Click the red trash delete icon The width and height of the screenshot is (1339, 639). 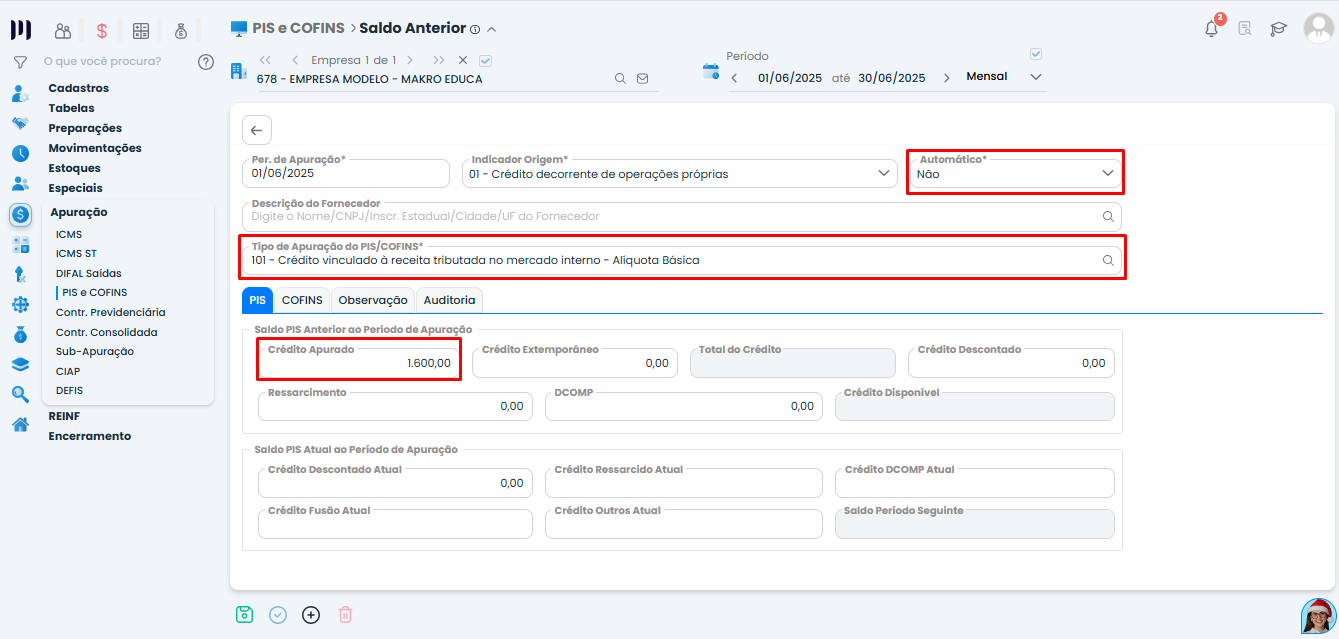(345, 615)
